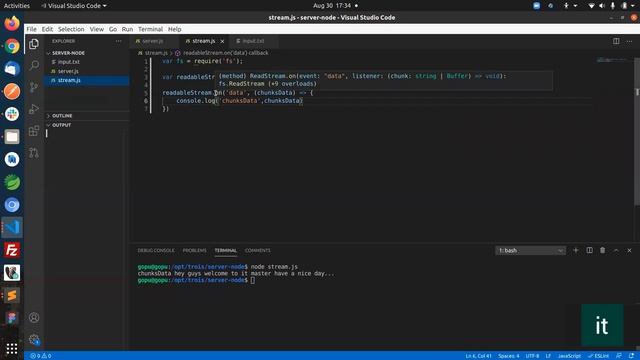Screen dimensions: 640x360
Task: Change LF end of line sequence
Action: (548, 356)
